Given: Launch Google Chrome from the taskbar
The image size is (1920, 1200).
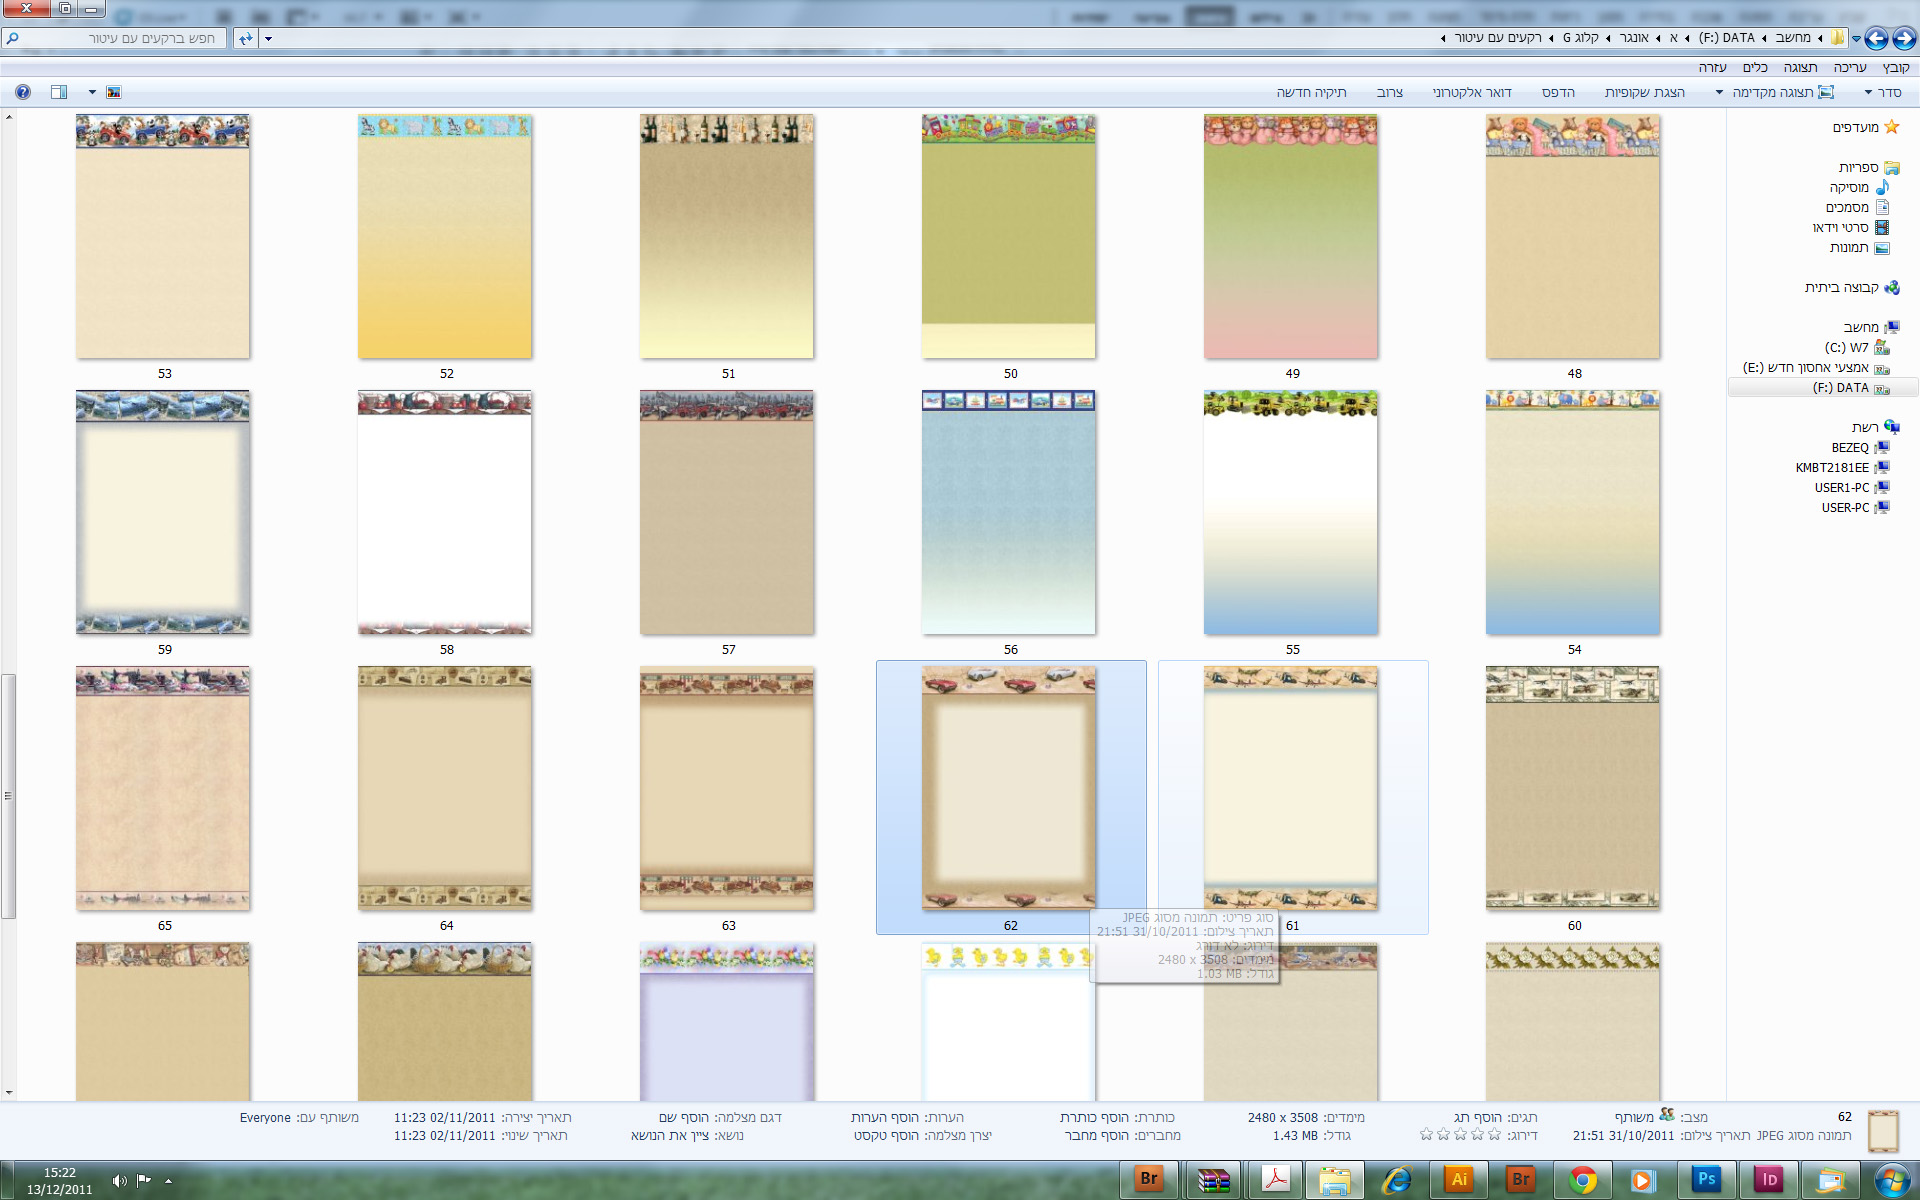Looking at the screenshot, I should point(1582,1180).
